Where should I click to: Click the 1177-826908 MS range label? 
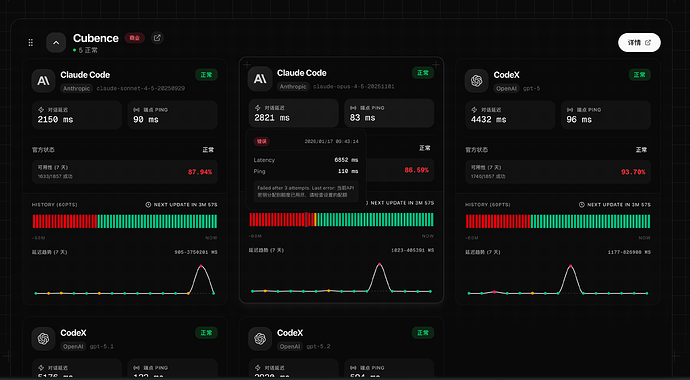pos(629,252)
